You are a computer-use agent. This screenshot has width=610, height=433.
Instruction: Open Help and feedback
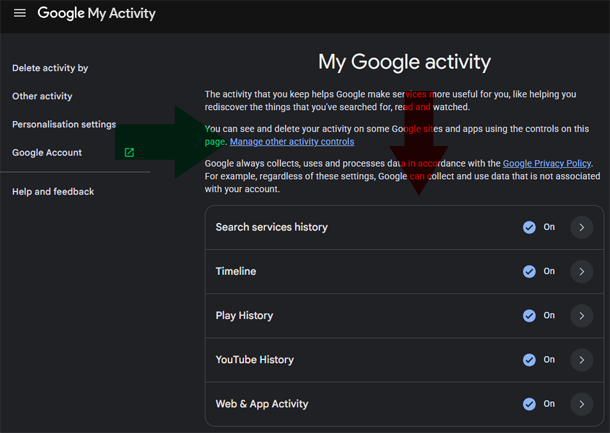tap(53, 192)
